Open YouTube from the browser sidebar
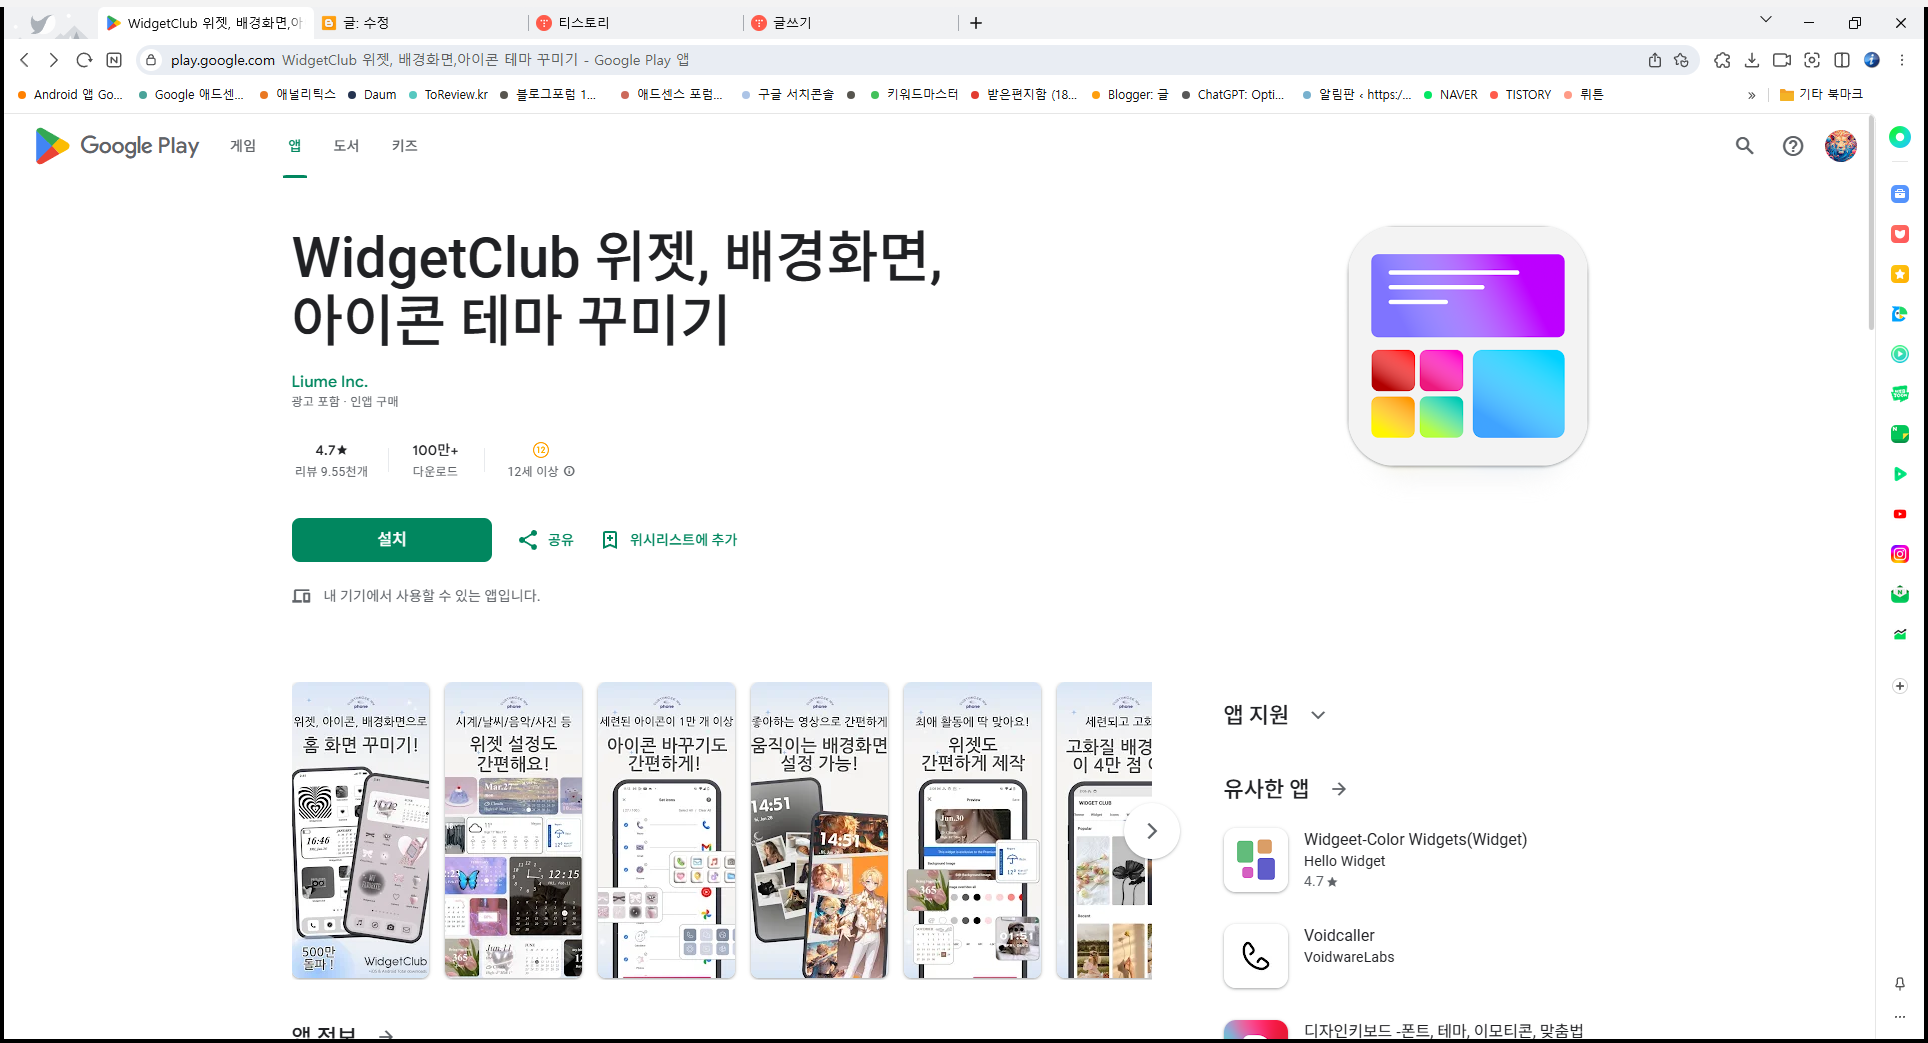The height and width of the screenshot is (1043, 1928). (x=1899, y=513)
